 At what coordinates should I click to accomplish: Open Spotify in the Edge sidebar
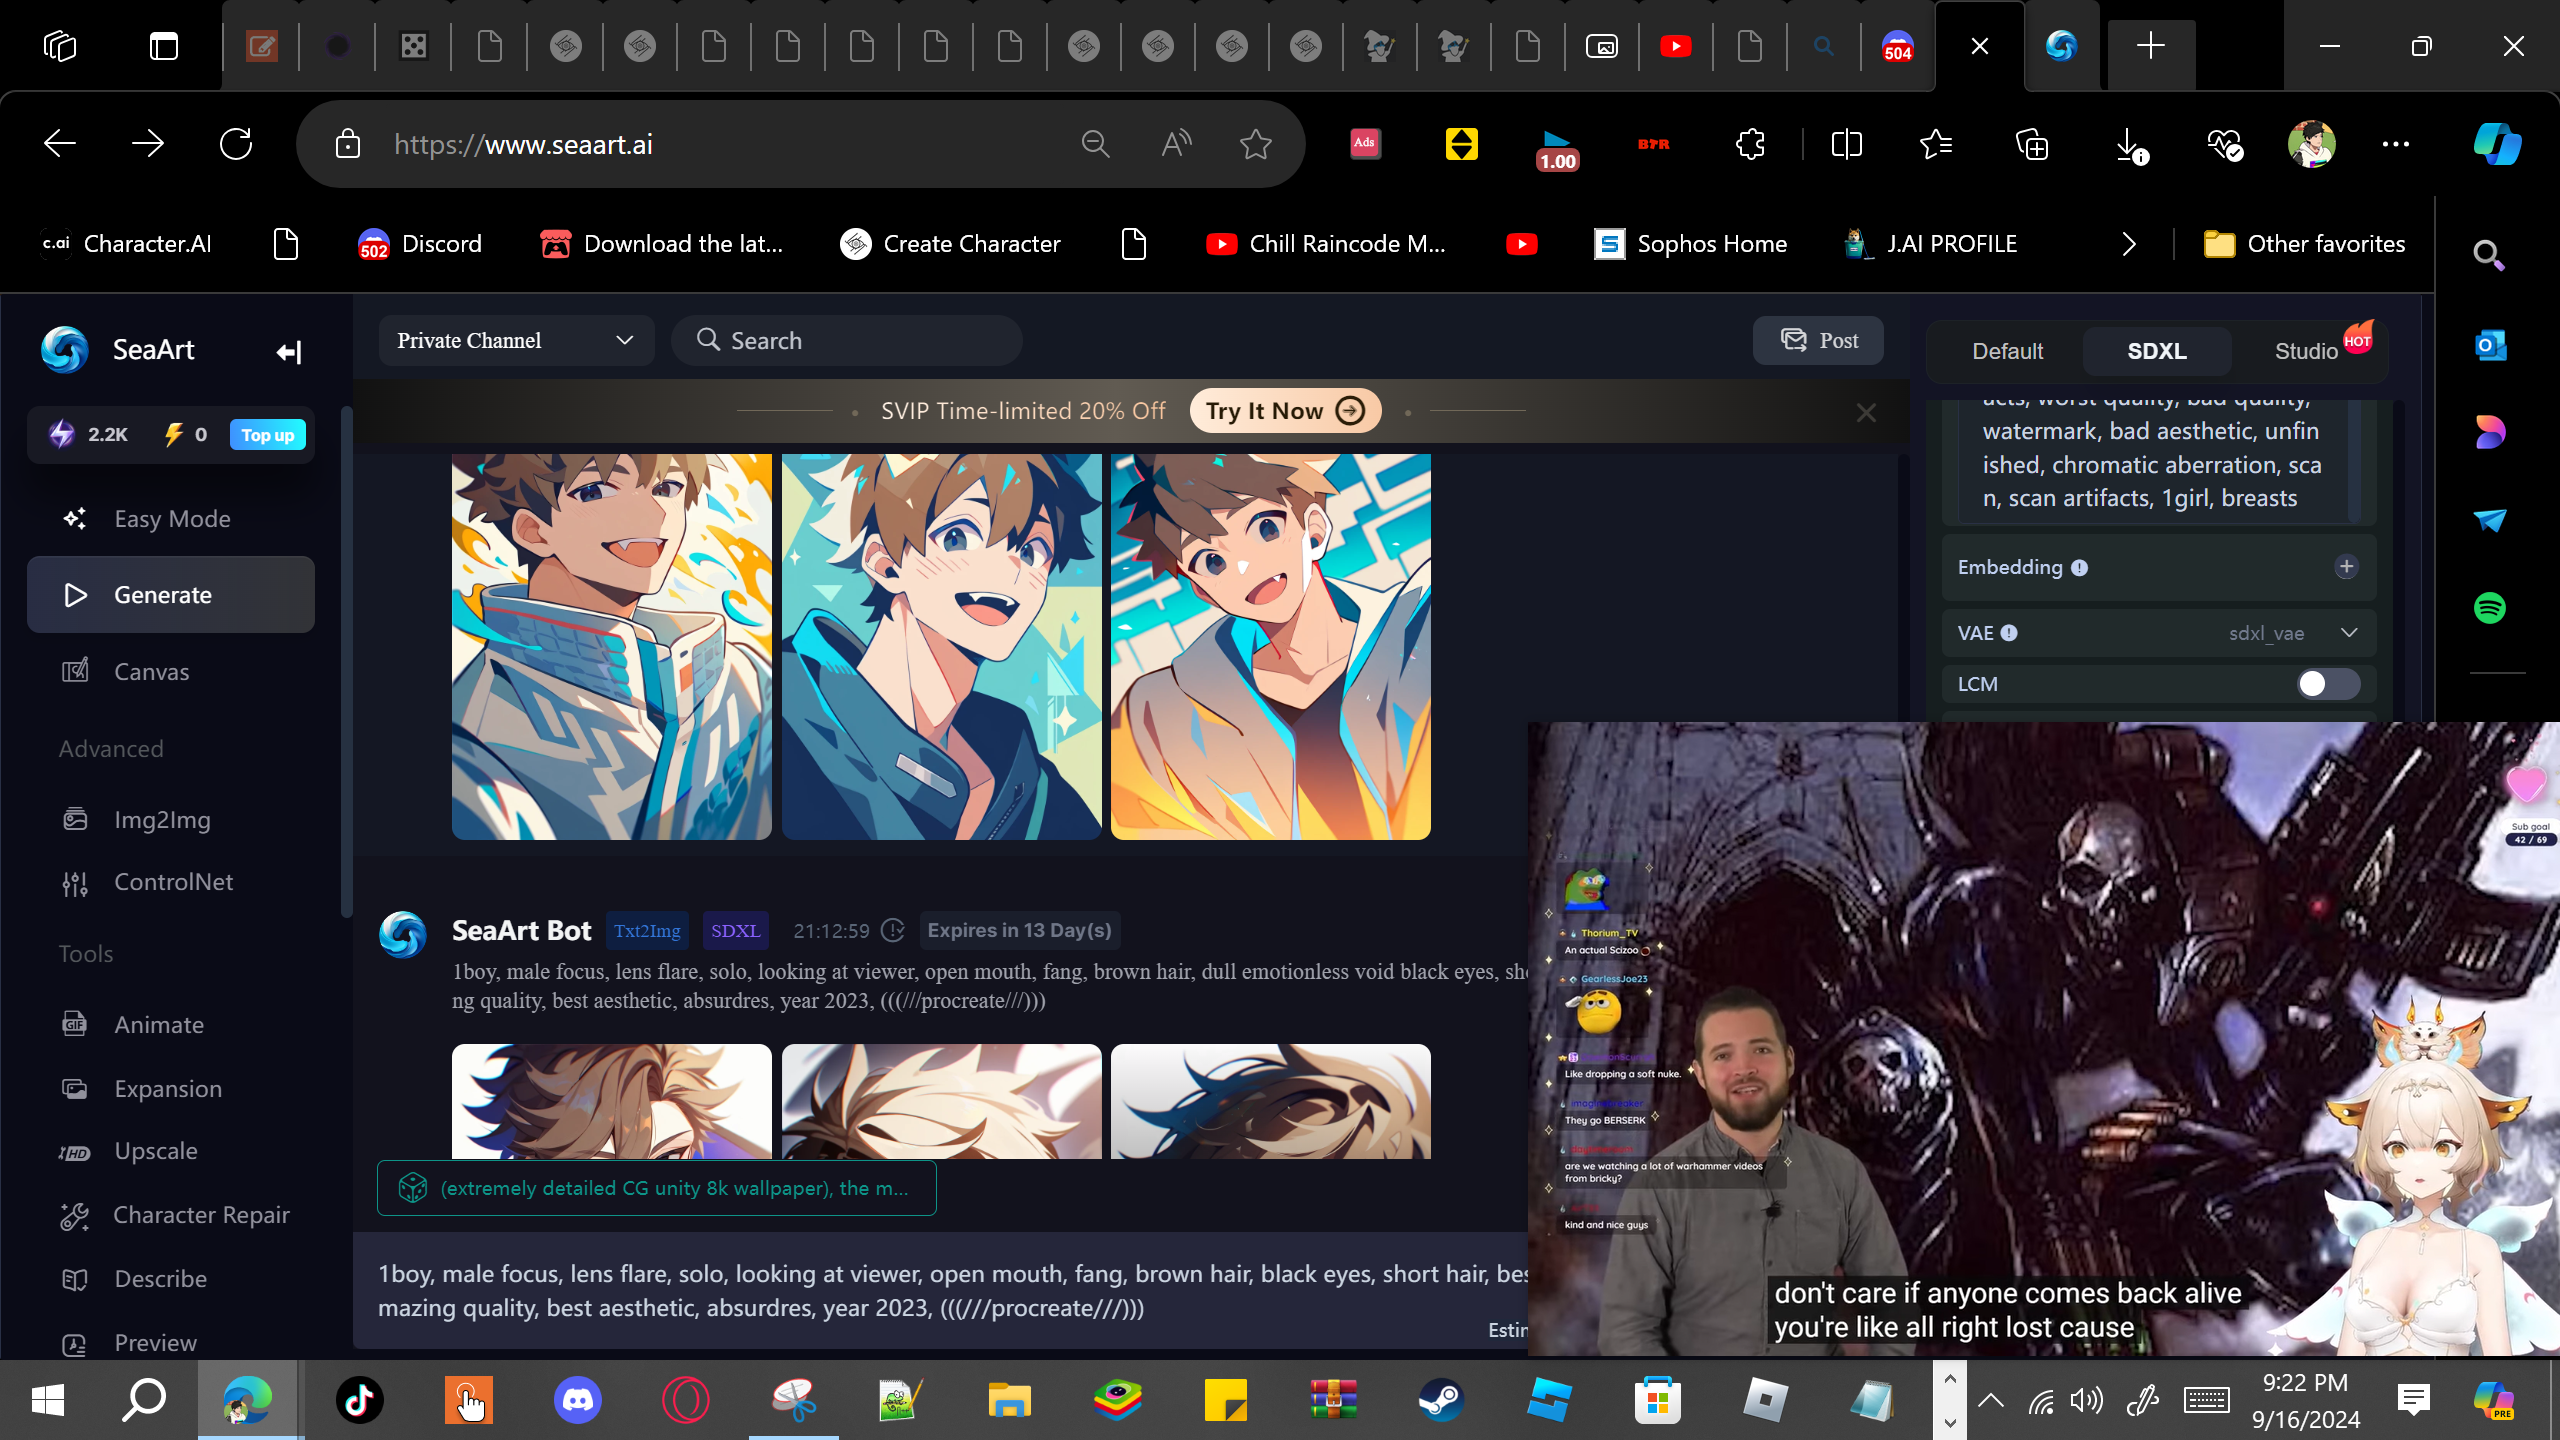coord(2489,608)
